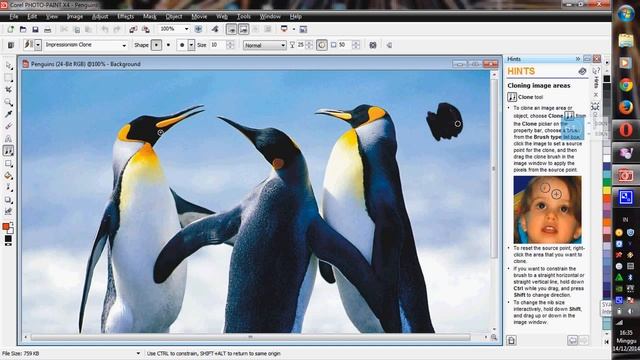The height and width of the screenshot is (360, 640).
Task: Click the canvas horizontal scrollbar
Action: (250, 338)
